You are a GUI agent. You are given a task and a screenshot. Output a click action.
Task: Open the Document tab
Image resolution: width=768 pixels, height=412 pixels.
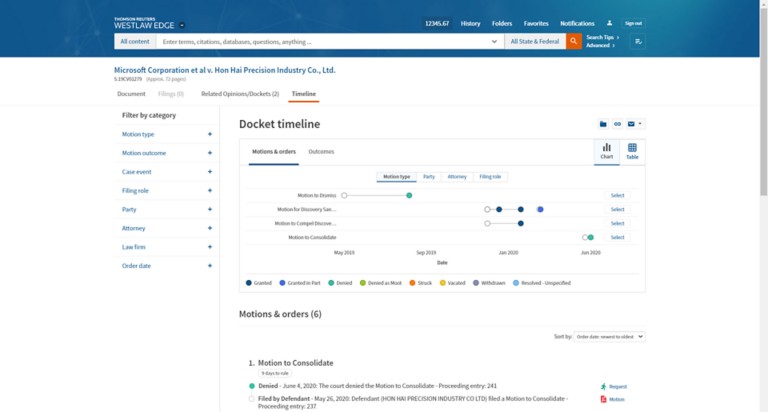click(x=131, y=94)
